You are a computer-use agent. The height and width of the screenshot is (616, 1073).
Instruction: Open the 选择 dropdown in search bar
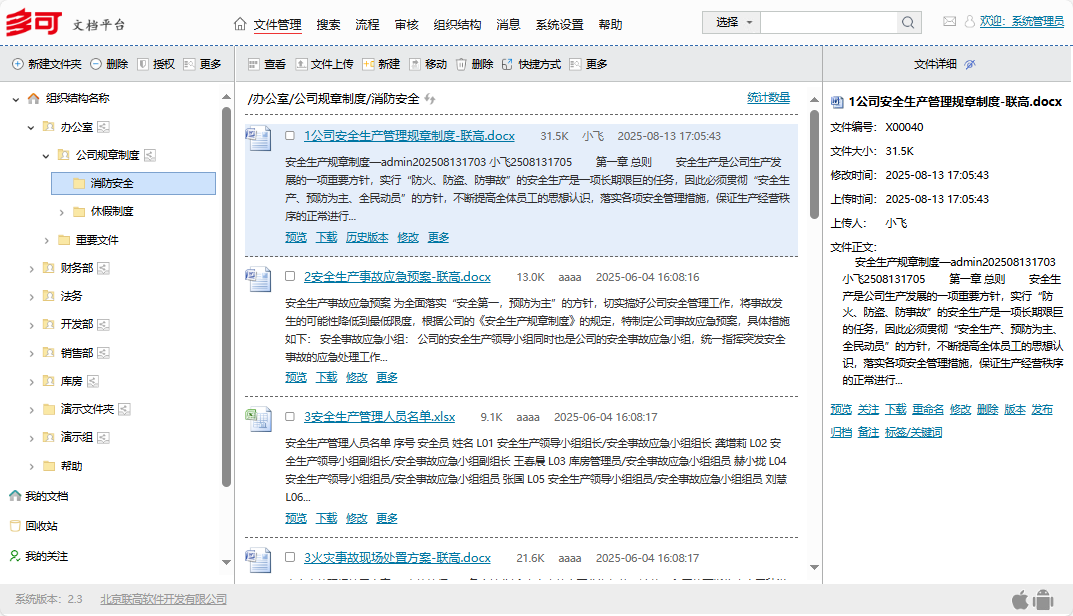[731, 23]
